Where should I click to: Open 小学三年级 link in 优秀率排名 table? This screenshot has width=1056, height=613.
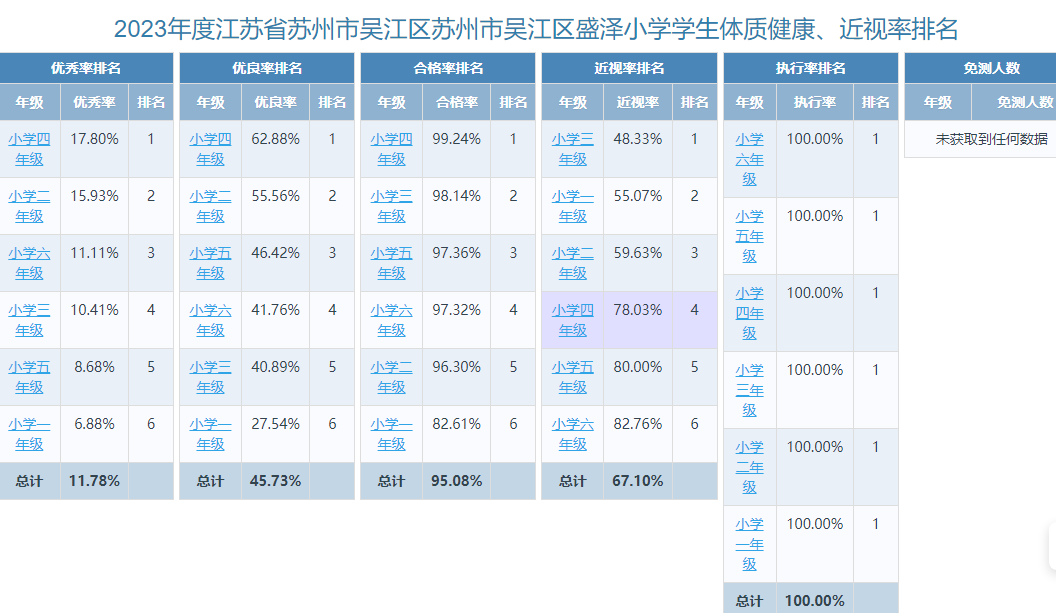30,320
